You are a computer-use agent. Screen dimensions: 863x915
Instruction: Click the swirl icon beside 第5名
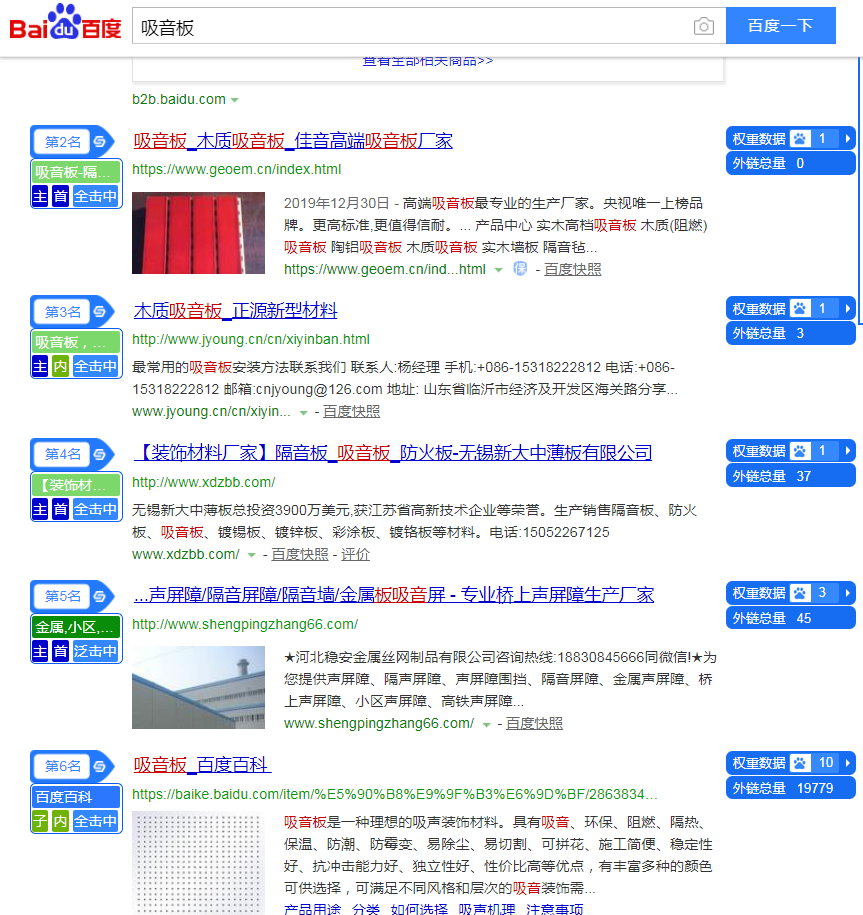(x=100, y=596)
